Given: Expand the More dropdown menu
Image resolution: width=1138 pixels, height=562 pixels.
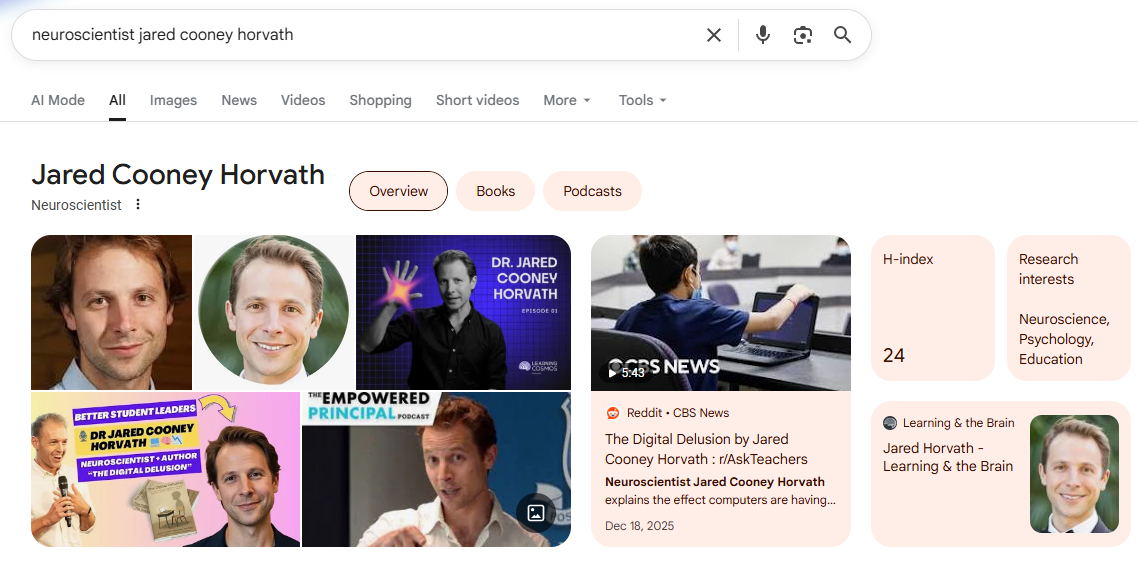Looking at the screenshot, I should 567,100.
